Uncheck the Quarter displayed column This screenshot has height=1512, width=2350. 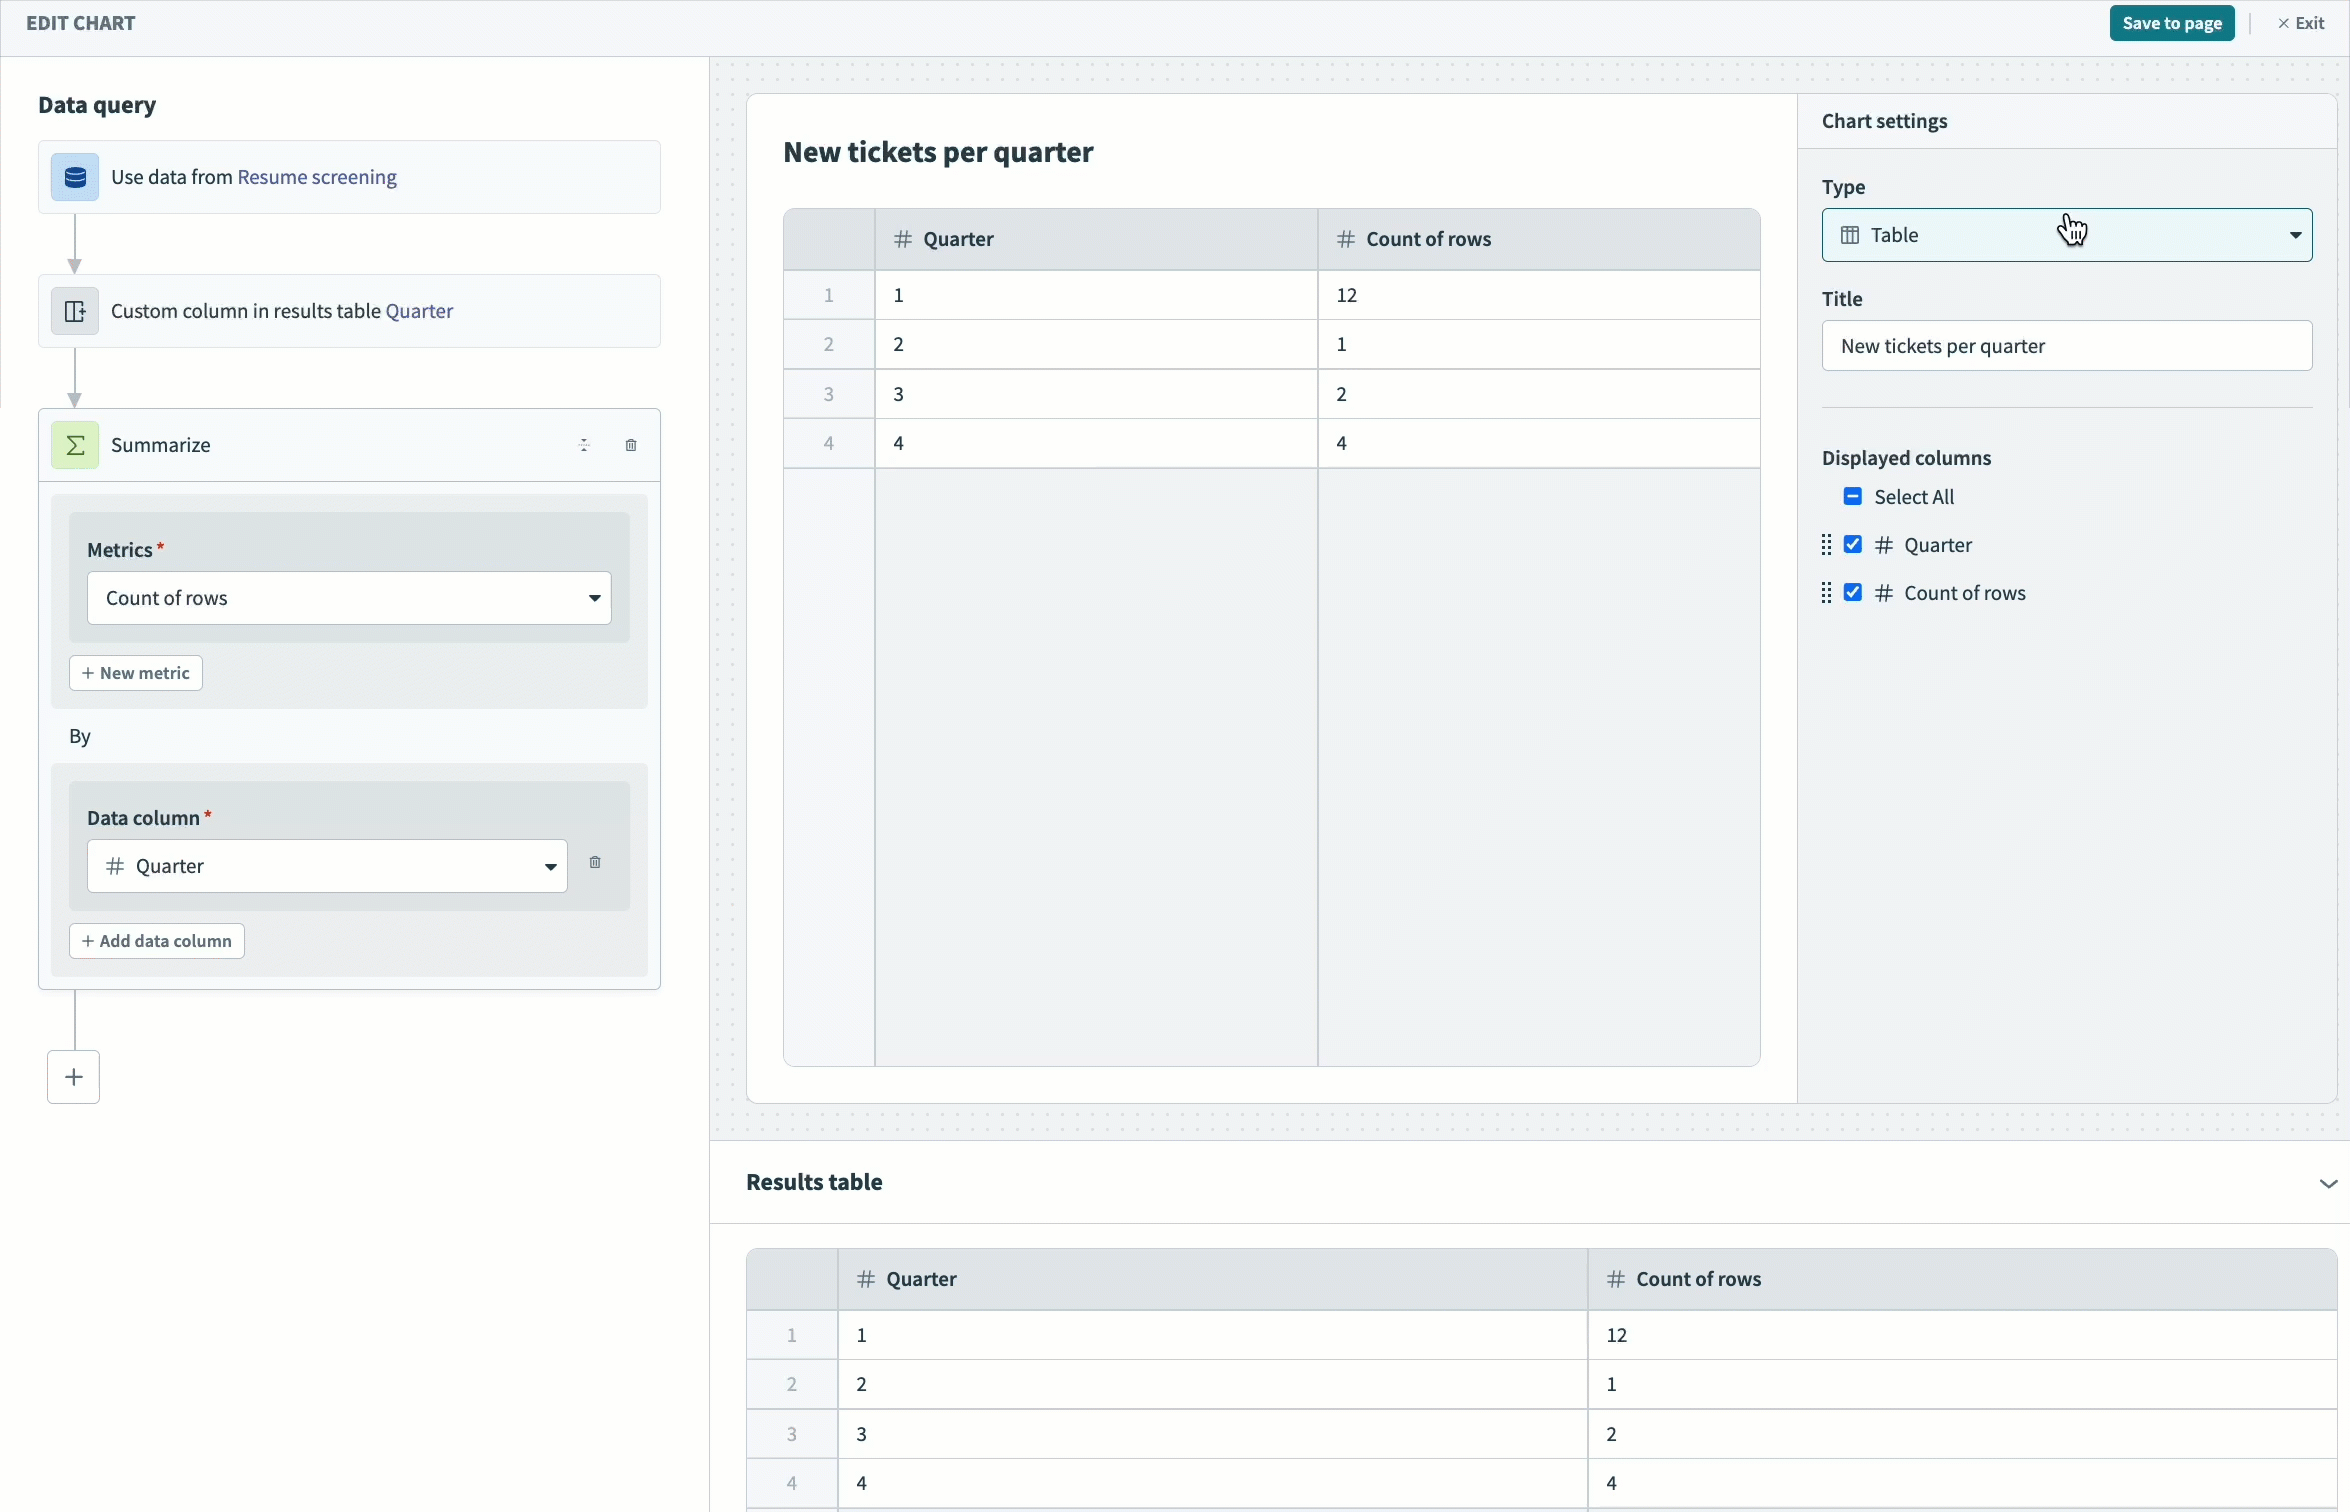[x=1852, y=544]
